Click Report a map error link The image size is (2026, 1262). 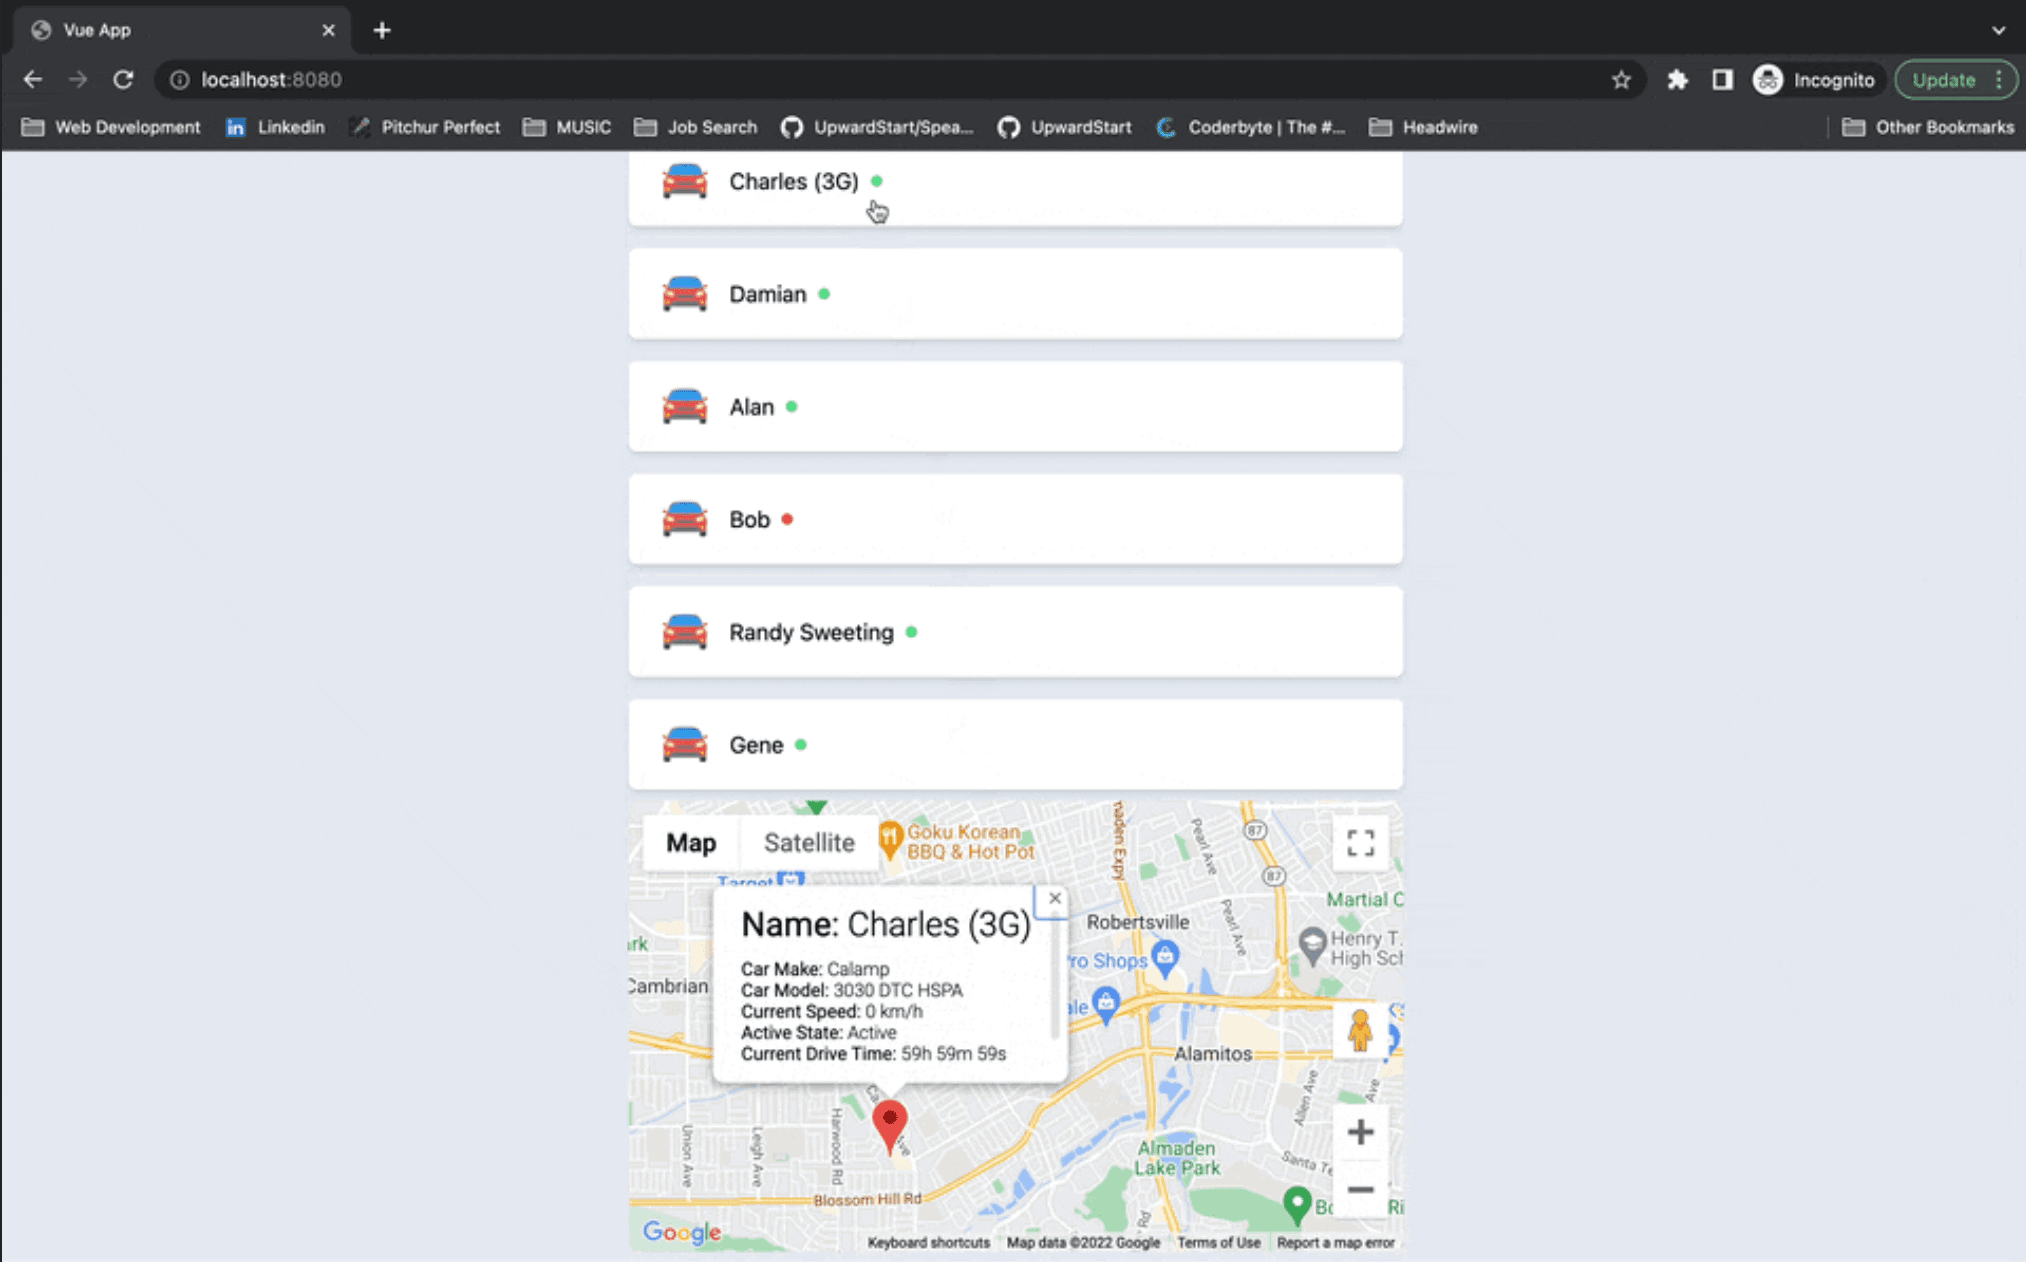1335,1242
